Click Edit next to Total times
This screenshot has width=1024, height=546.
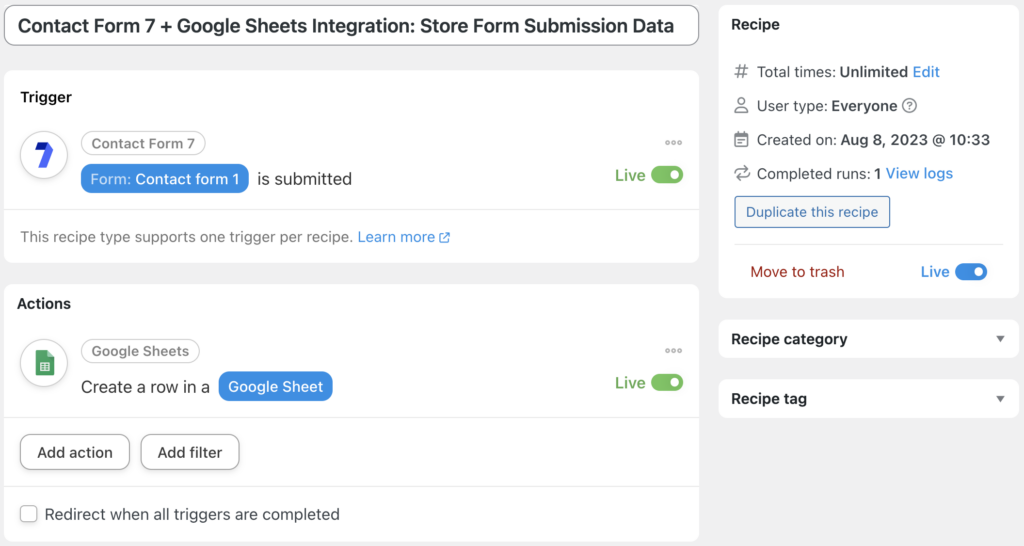[x=926, y=72]
